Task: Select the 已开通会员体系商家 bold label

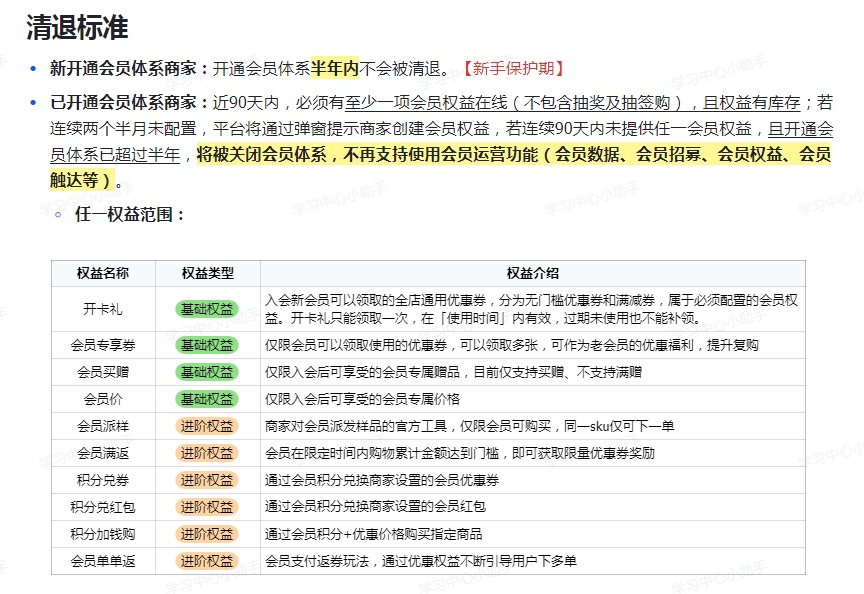Action: [x=123, y=102]
